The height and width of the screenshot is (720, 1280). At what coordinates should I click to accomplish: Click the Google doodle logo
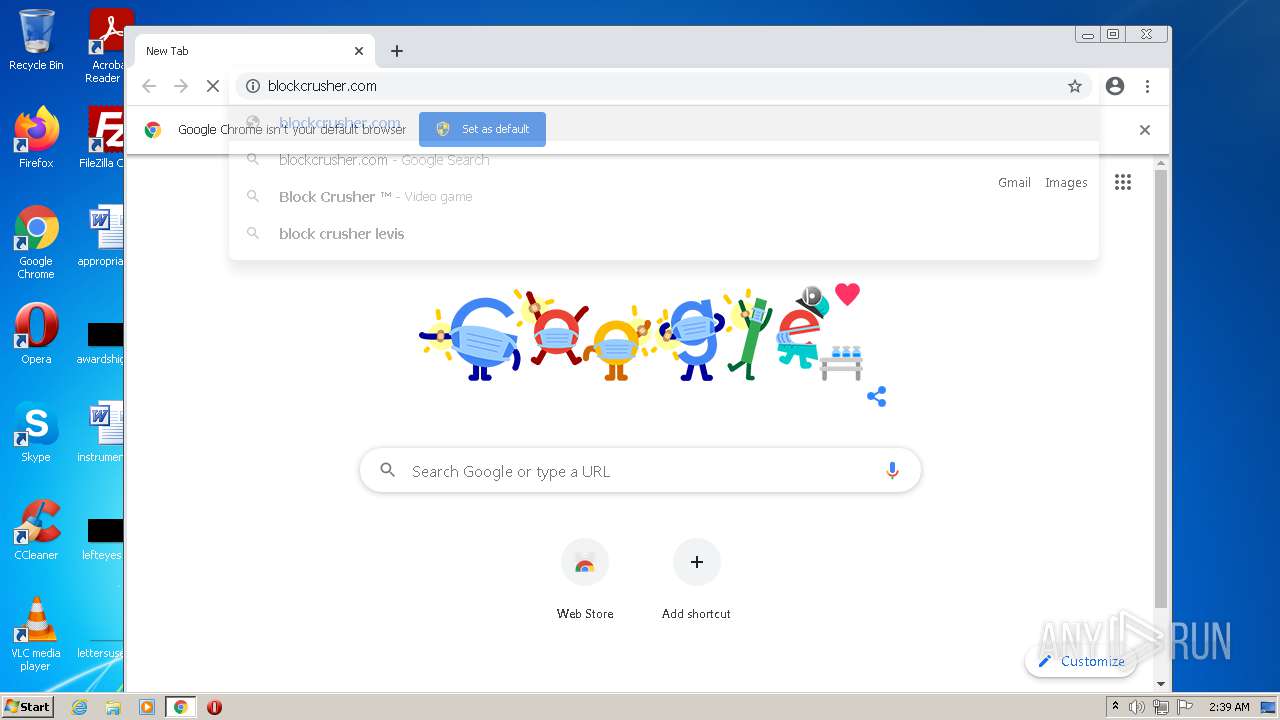click(x=640, y=335)
